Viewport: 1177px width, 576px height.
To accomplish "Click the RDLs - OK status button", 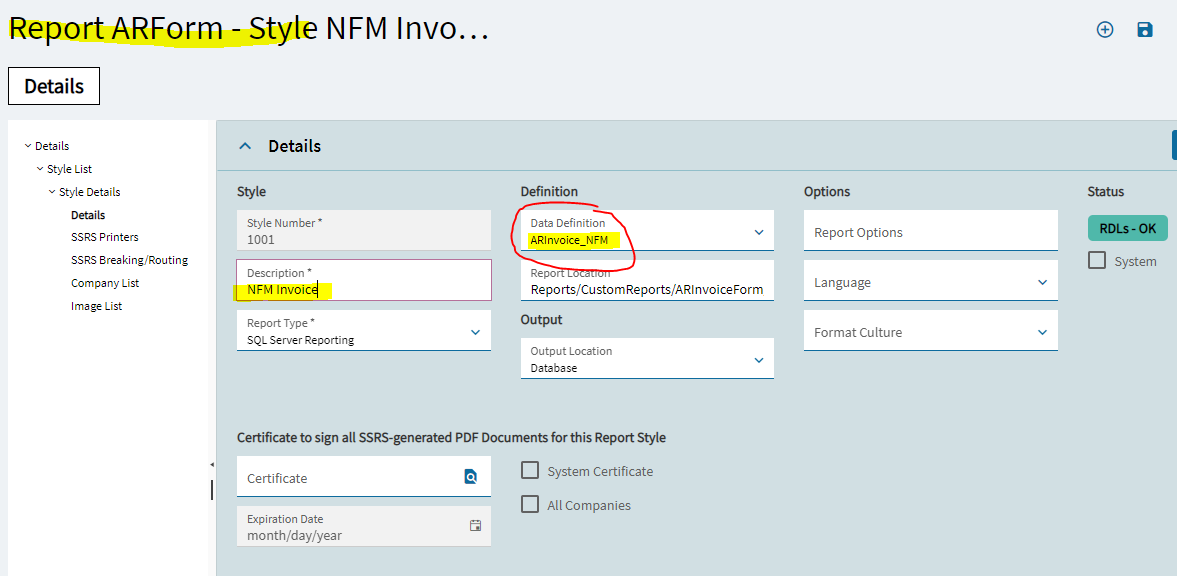I will [1127, 228].
